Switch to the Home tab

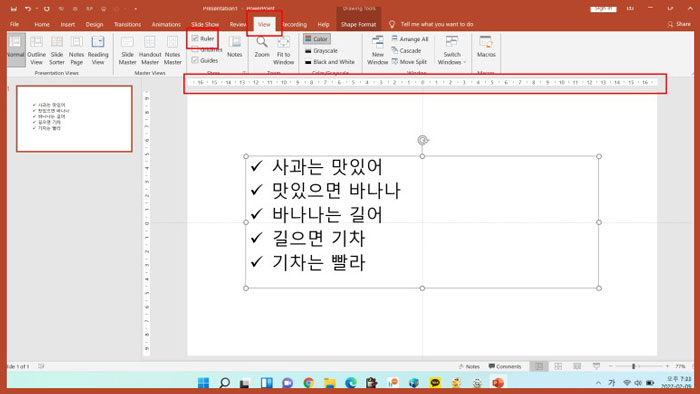[x=42, y=25]
